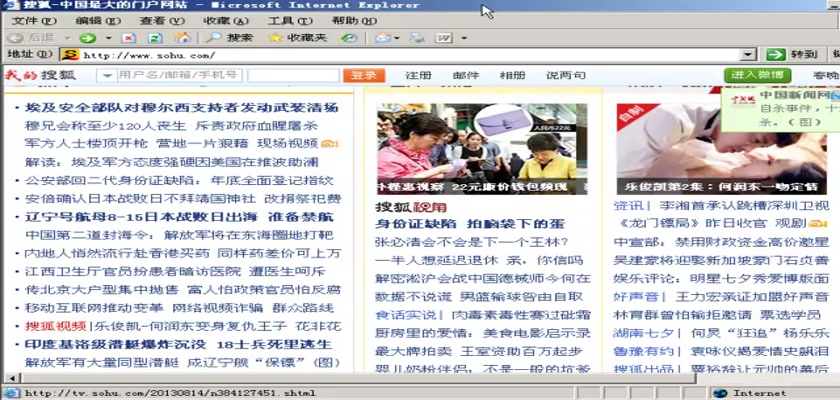The width and height of the screenshot is (840, 400).
Task: Click the Forward green arrow button
Action: [x=87, y=38]
